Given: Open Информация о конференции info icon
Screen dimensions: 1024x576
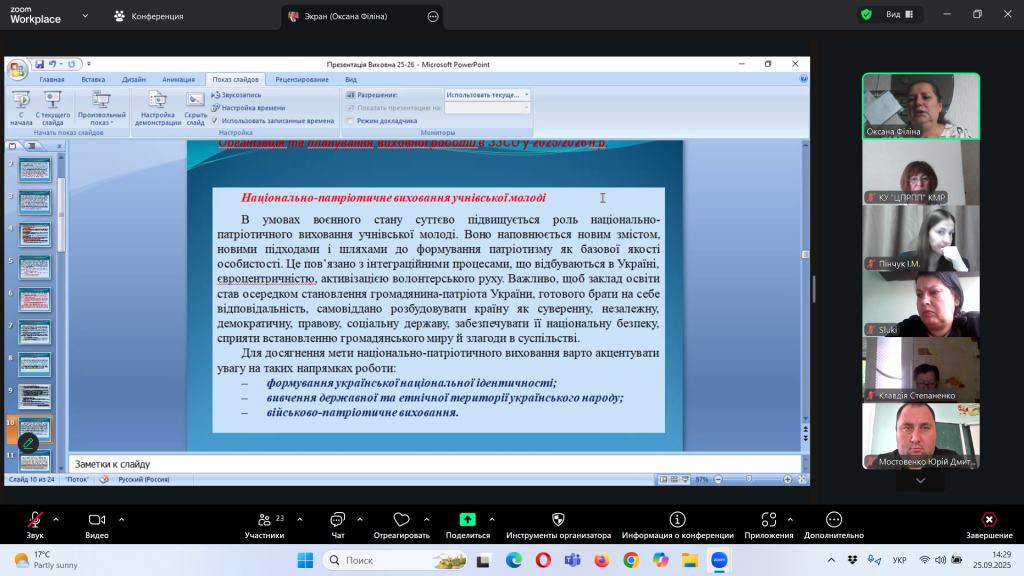Looking at the screenshot, I should click(677, 520).
